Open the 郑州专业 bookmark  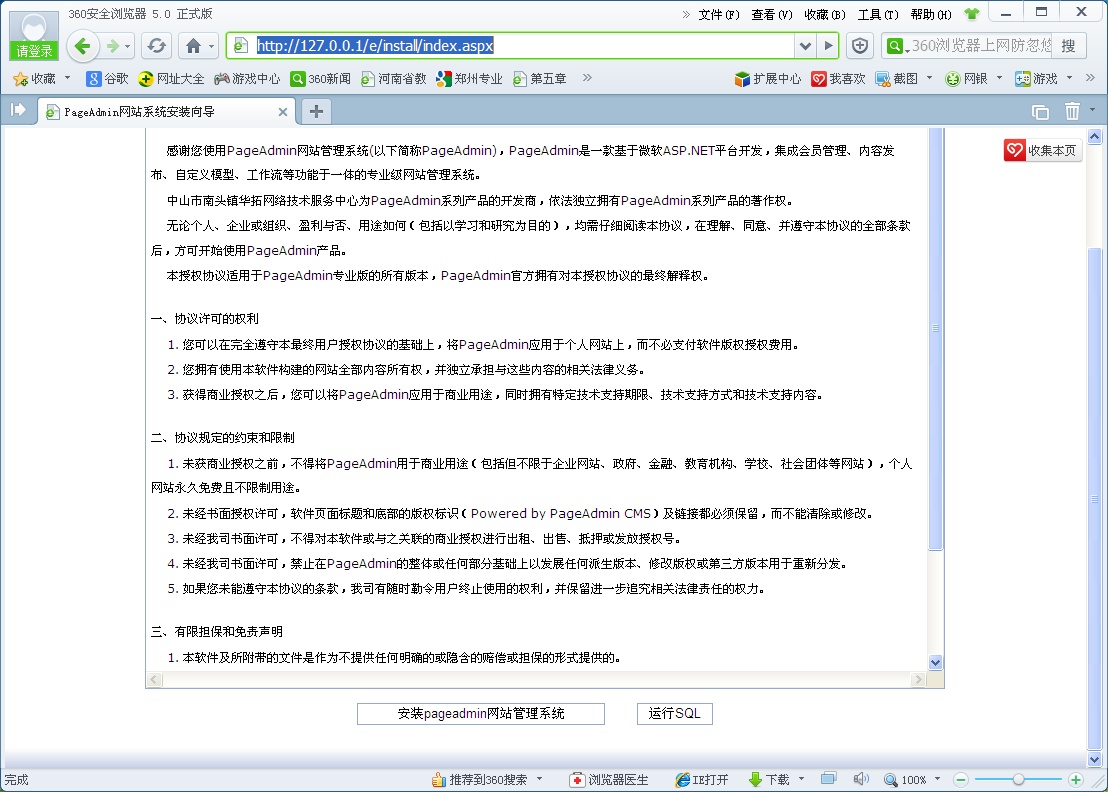click(x=469, y=78)
